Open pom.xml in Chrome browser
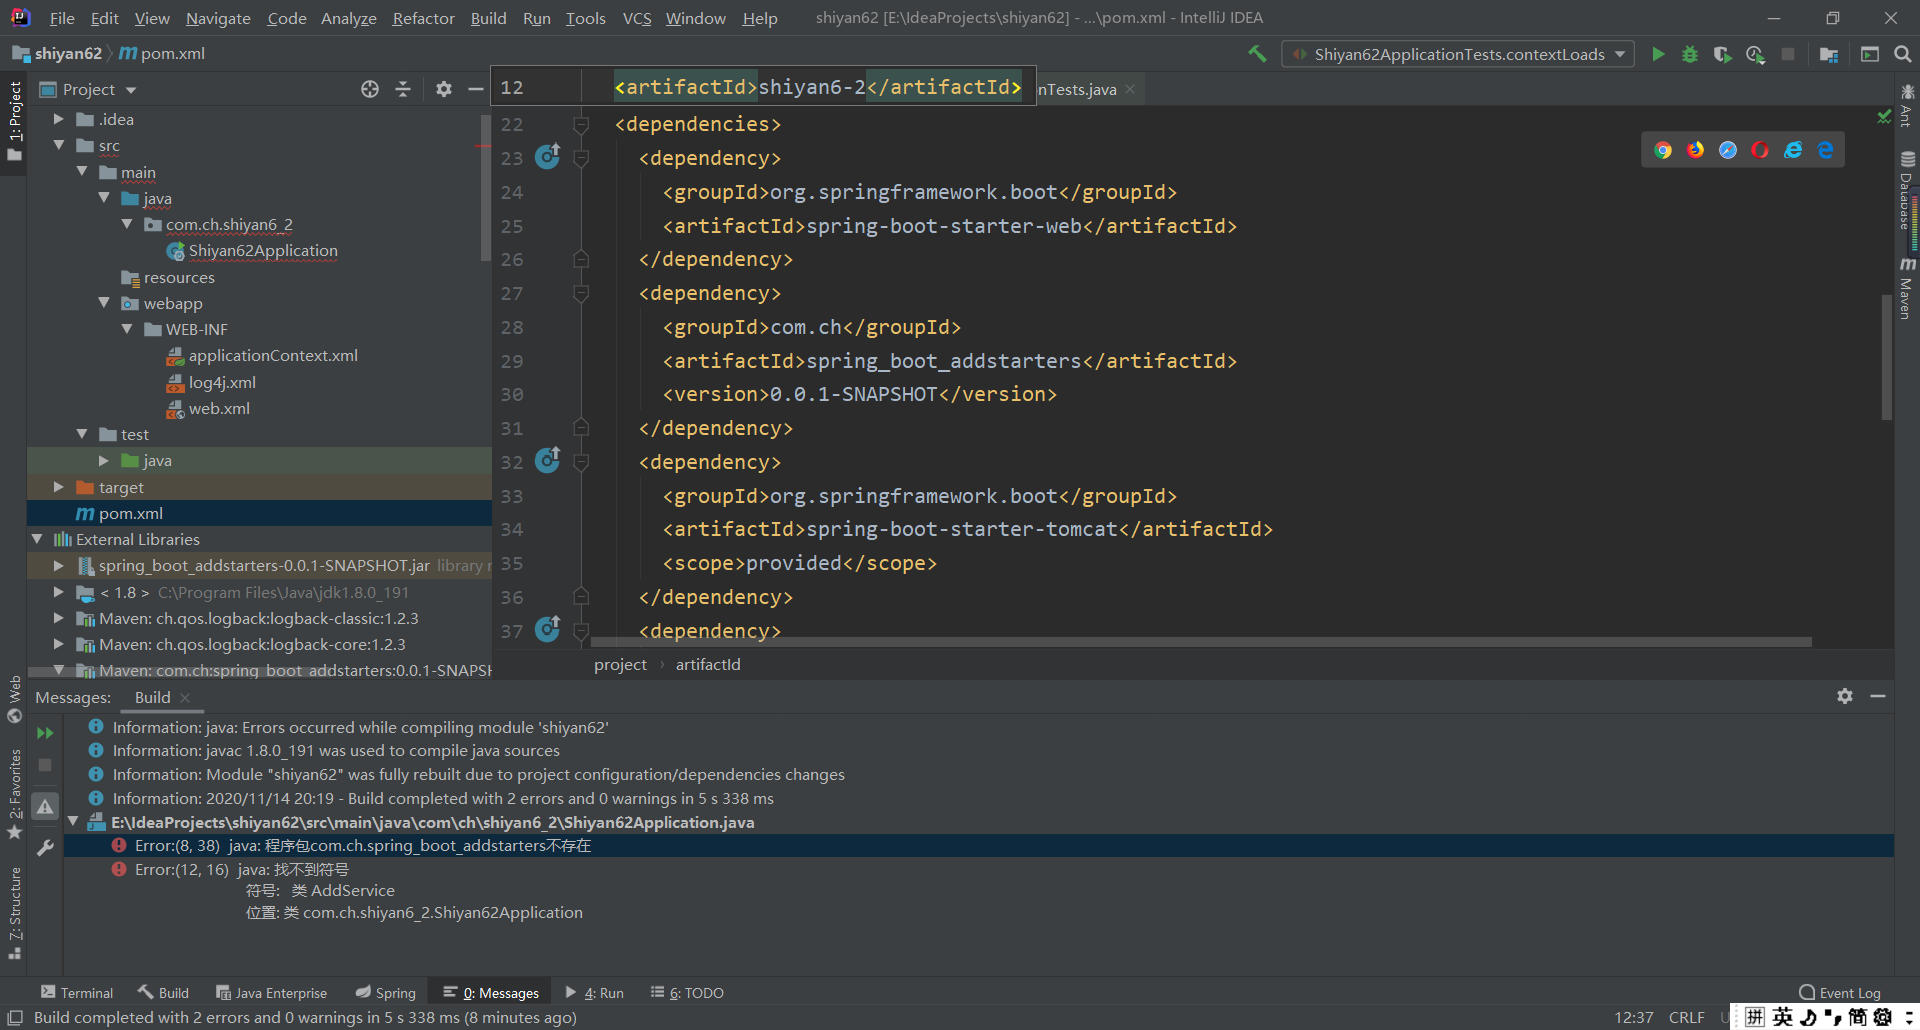 coord(1663,150)
